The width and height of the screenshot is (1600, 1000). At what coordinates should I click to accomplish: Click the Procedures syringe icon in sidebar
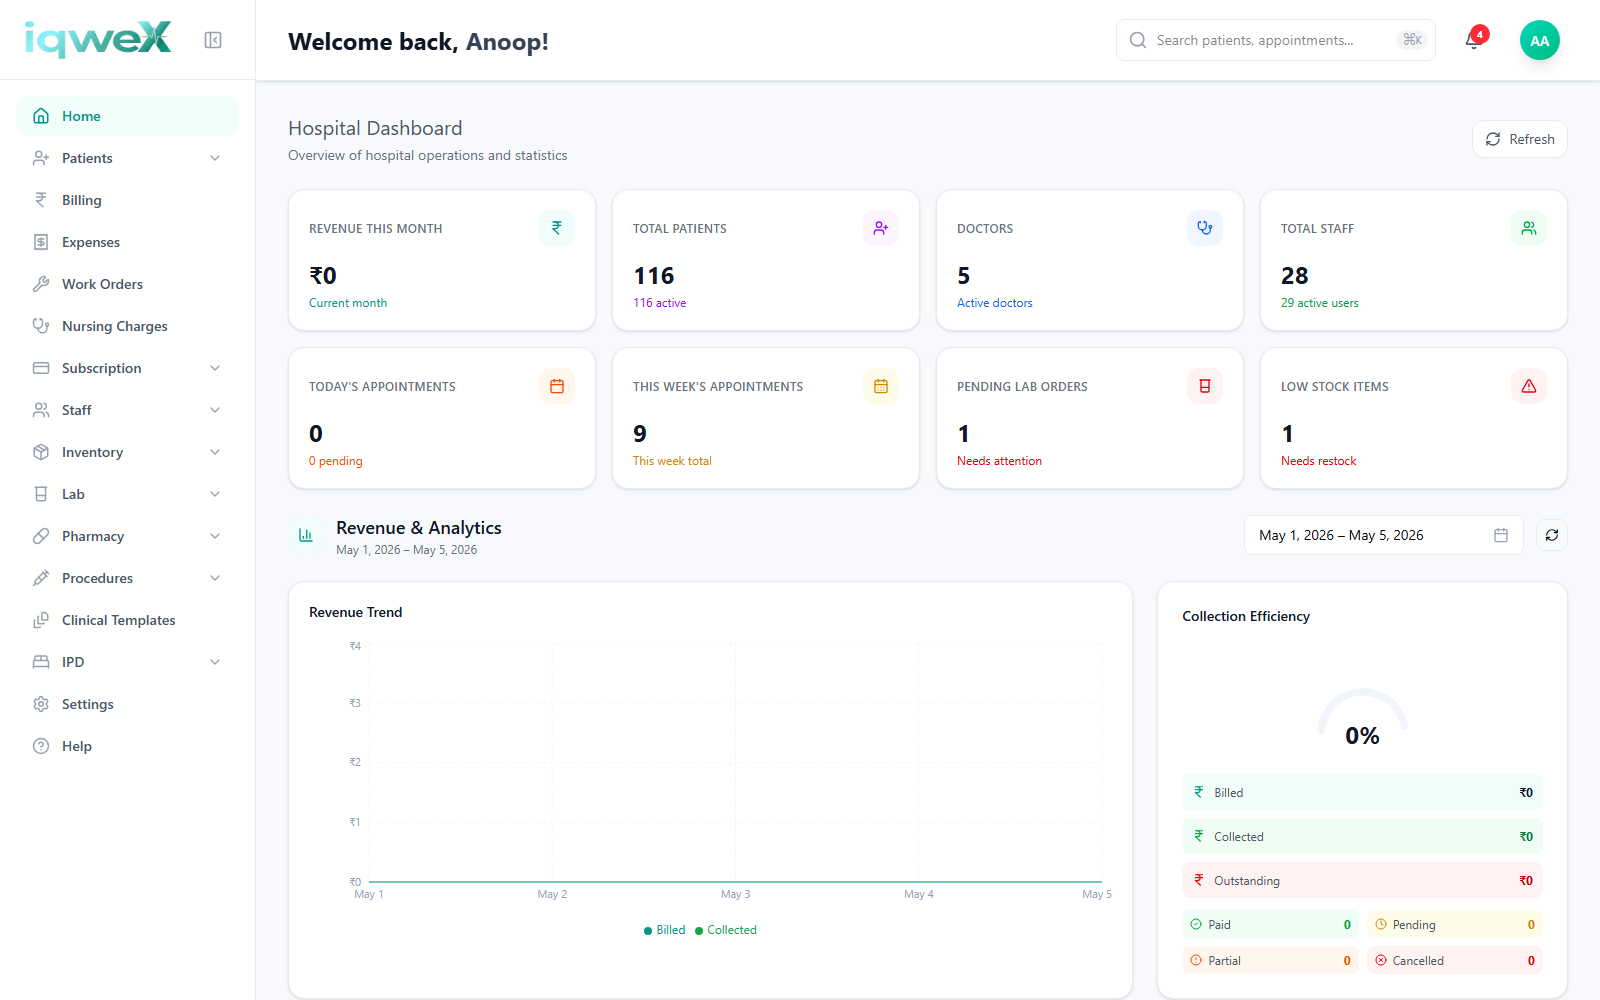41,578
